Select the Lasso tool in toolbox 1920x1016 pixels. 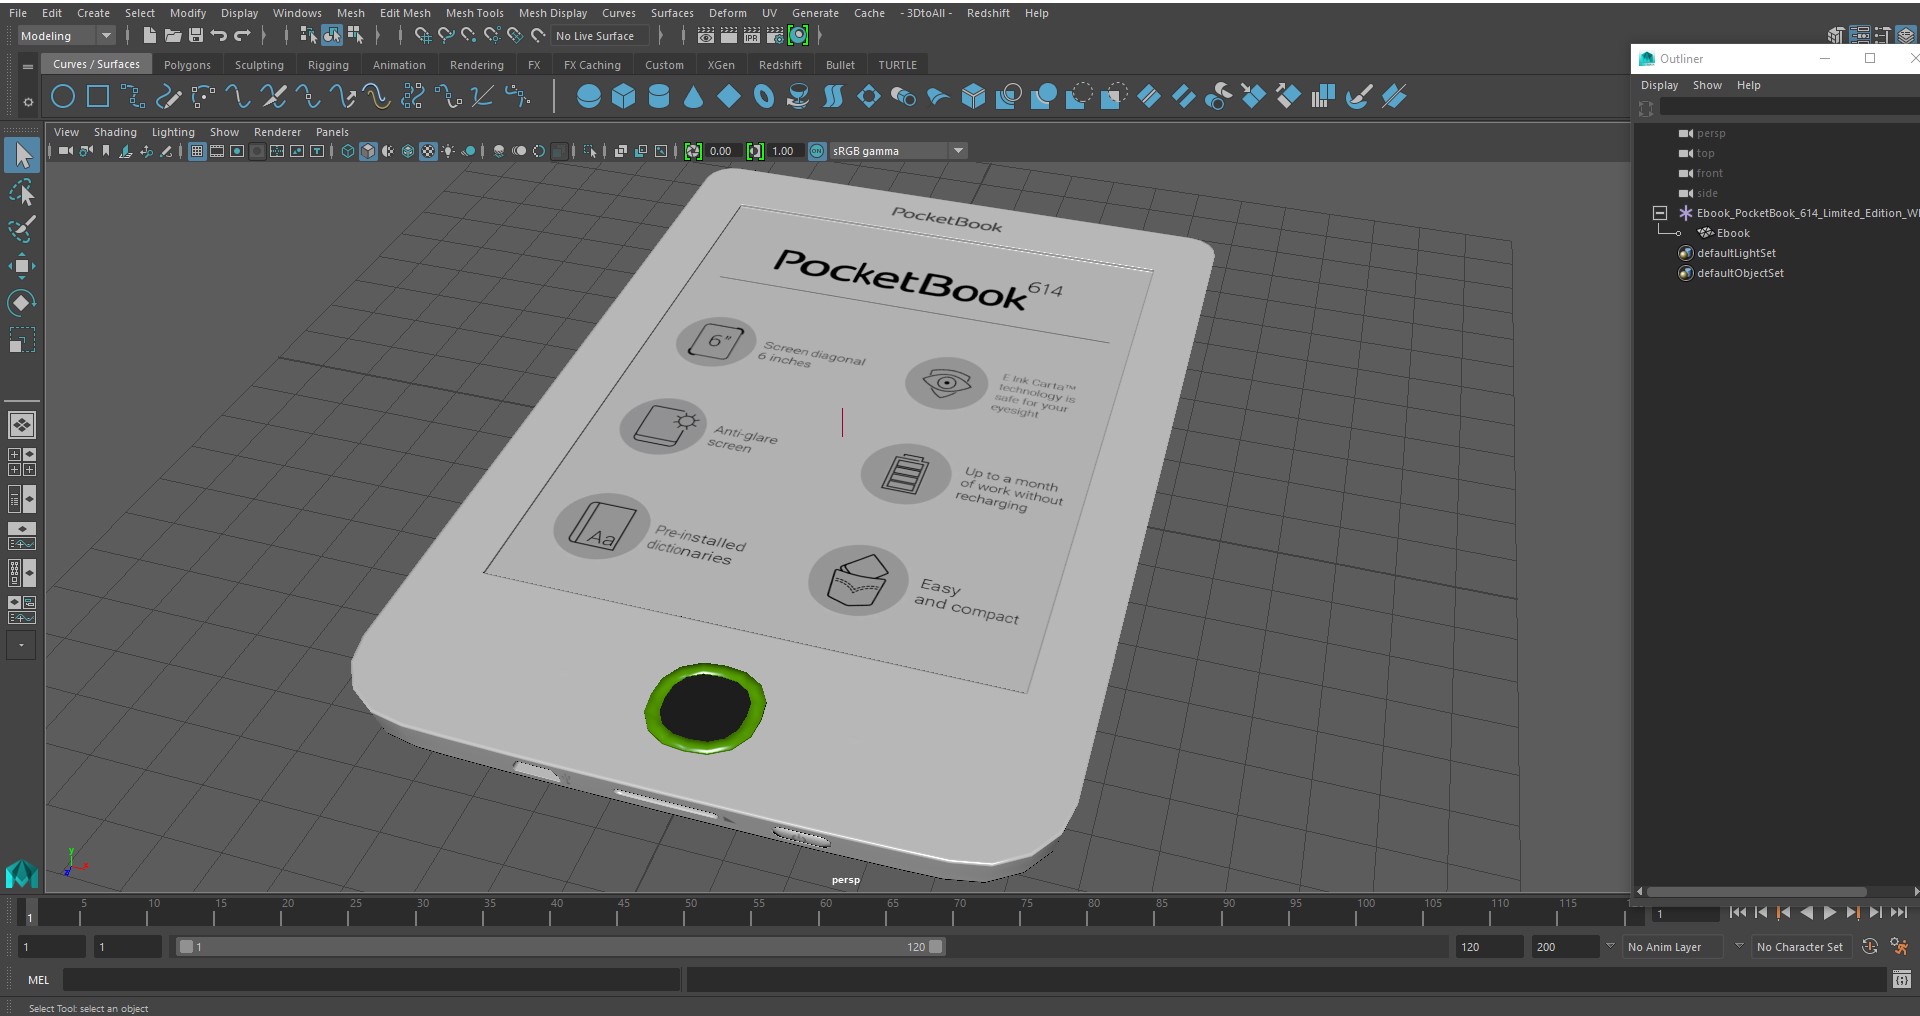[x=21, y=192]
